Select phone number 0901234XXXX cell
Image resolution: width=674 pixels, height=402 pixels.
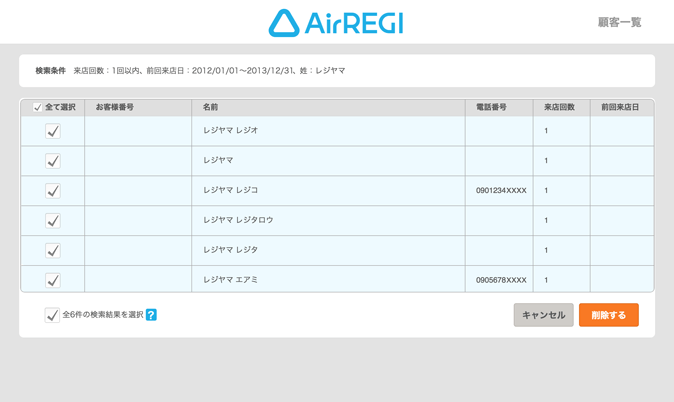pos(500,190)
